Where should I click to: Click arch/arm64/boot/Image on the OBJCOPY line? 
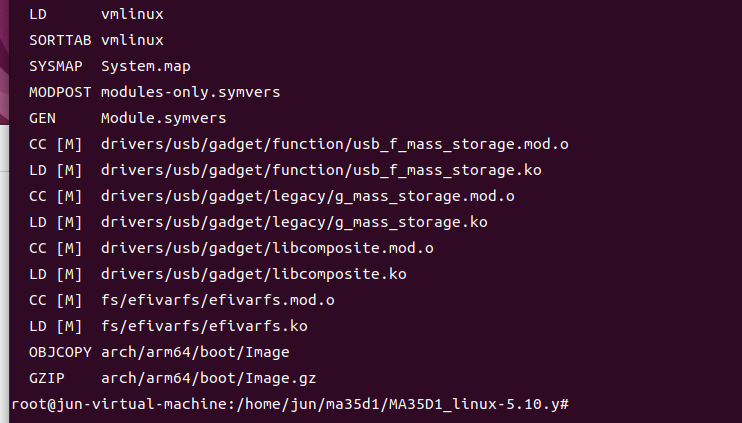tap(195, 352)
